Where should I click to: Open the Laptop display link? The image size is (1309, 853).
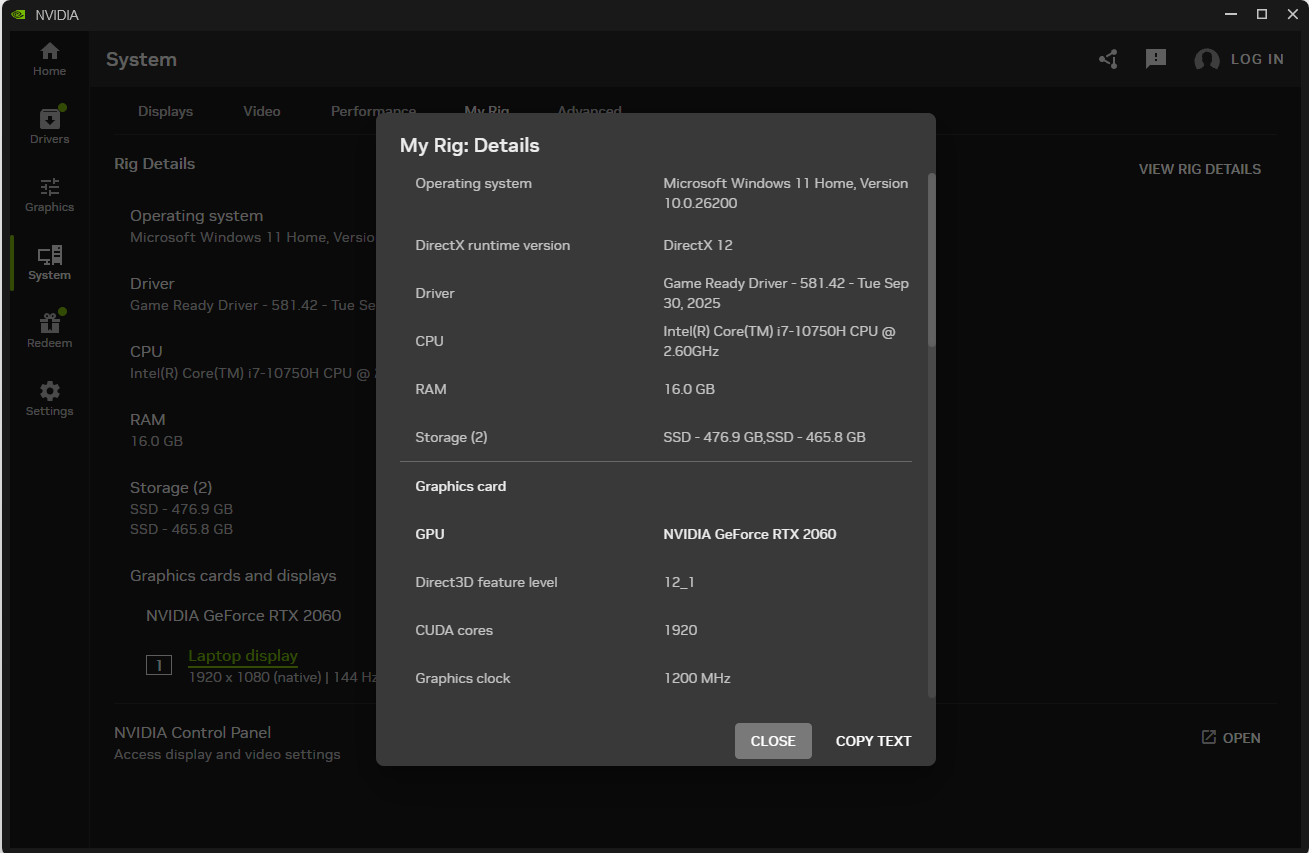click(243, 656)
